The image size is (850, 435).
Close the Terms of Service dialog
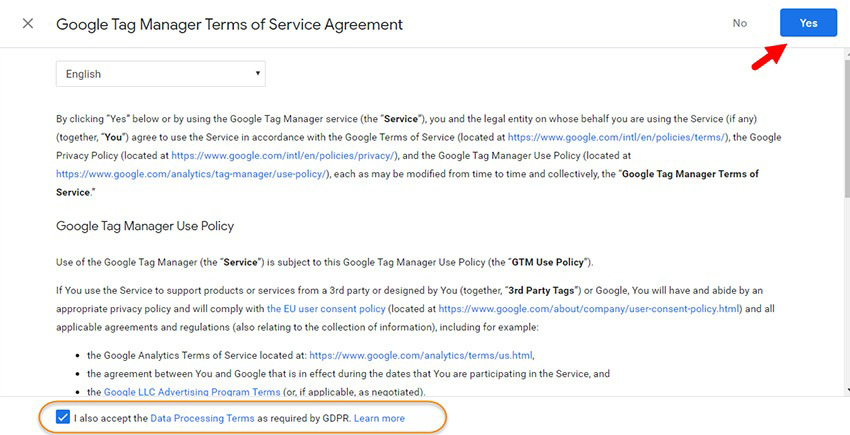point(28,23)
